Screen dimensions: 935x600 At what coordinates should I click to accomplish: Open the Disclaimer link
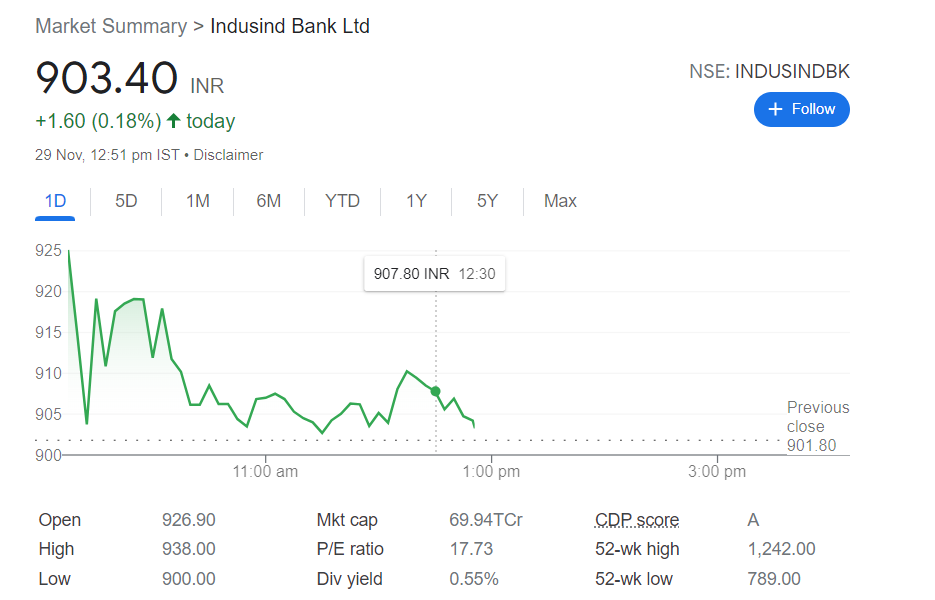tap(228, 155)
